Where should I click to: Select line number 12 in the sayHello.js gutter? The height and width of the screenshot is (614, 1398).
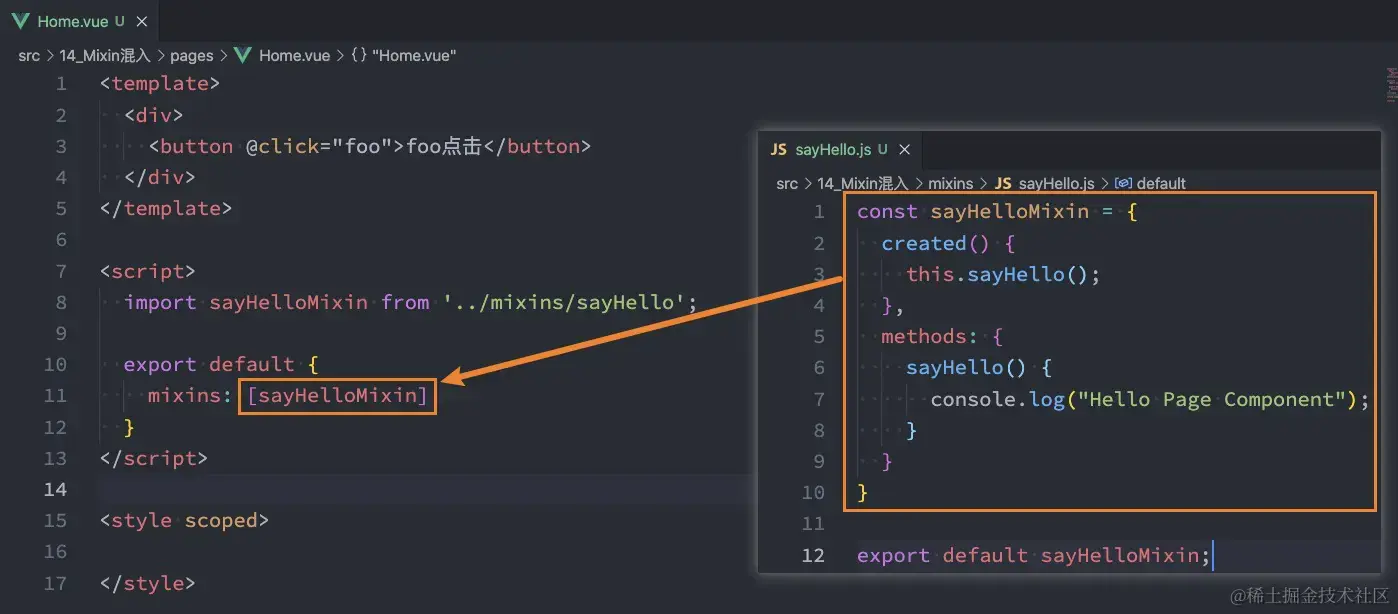(x=813, y=555)
